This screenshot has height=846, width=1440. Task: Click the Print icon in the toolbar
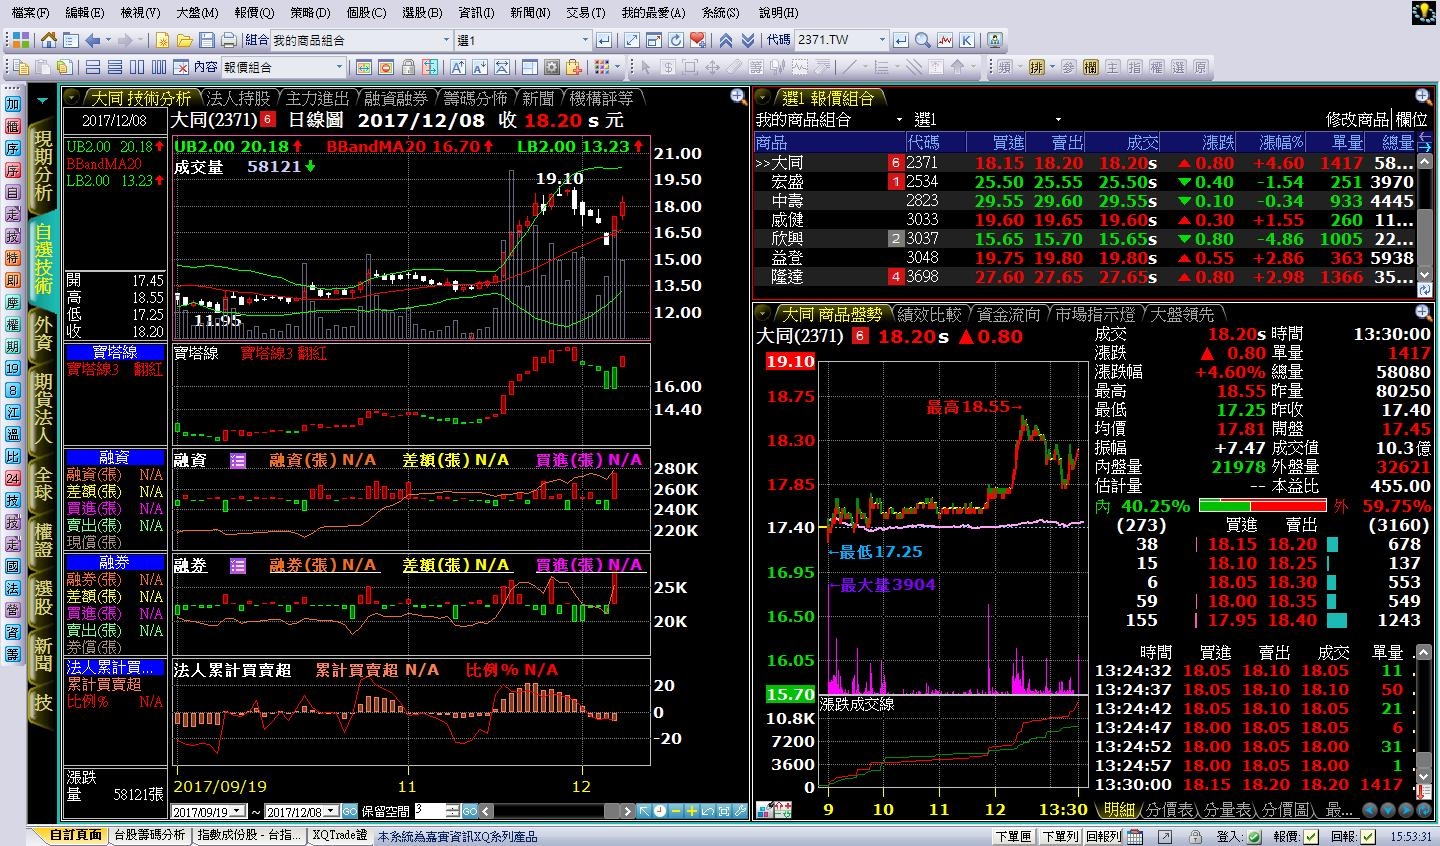[228, 41]
